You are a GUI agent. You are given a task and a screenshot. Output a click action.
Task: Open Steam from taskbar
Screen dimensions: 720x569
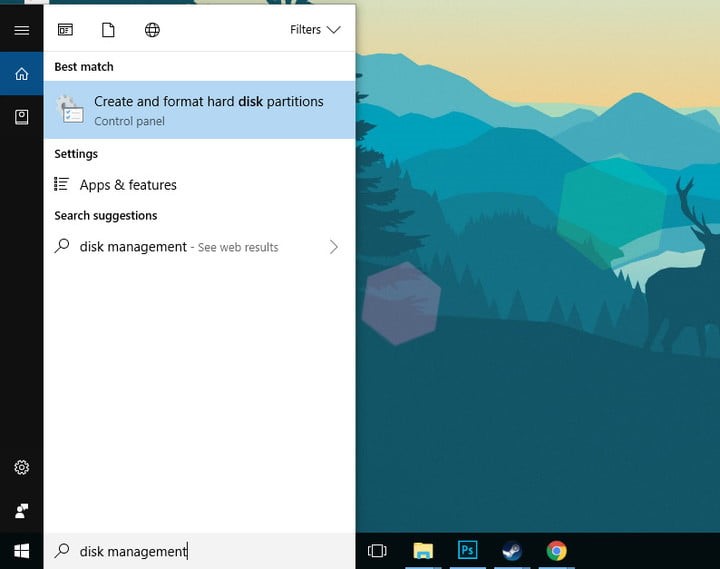(512, 551)
